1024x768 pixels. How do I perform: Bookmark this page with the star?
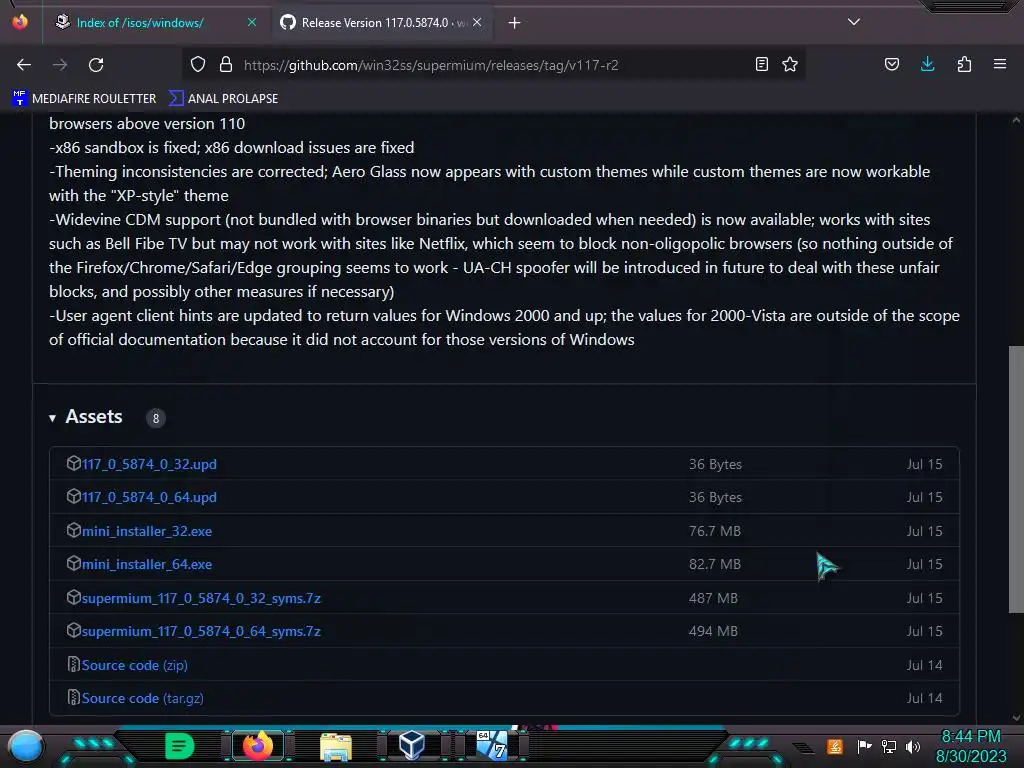(790, 65)
